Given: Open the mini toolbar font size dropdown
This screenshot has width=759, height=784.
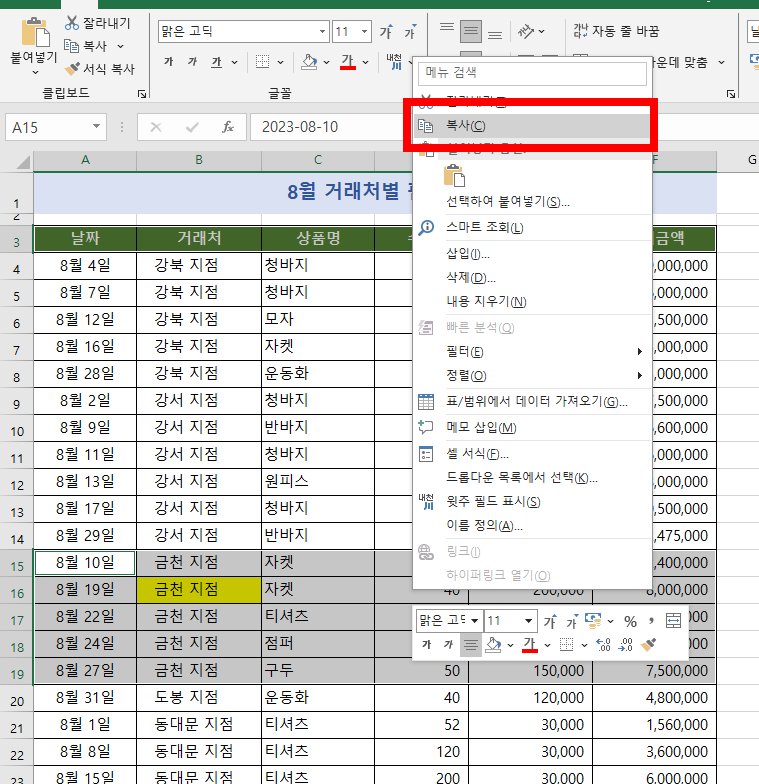Looking at the screenshot, I should pos(528,621).
